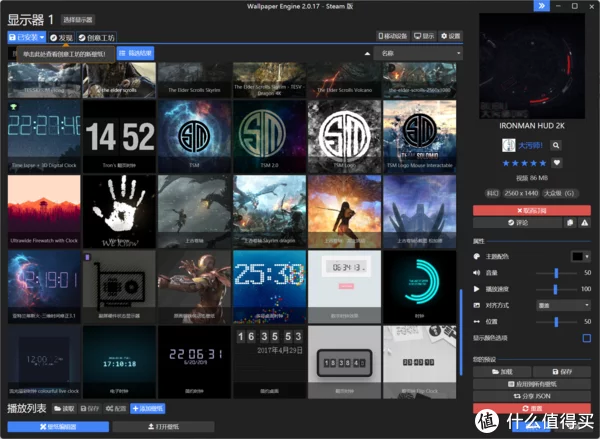The height and width of the screenshot is (439, 600).
Task: Rate wallpaper with the fifth star
Action: coord(541,163)
